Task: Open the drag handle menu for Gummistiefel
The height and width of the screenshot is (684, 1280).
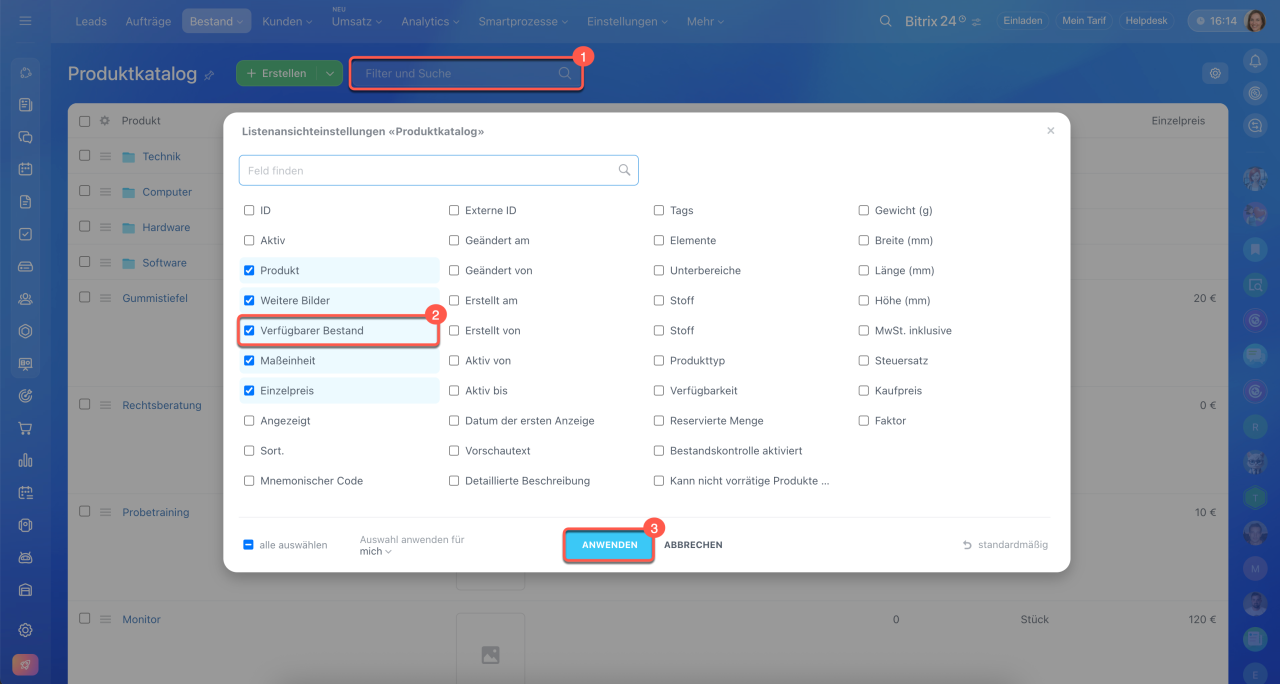Action: (105, 298)
